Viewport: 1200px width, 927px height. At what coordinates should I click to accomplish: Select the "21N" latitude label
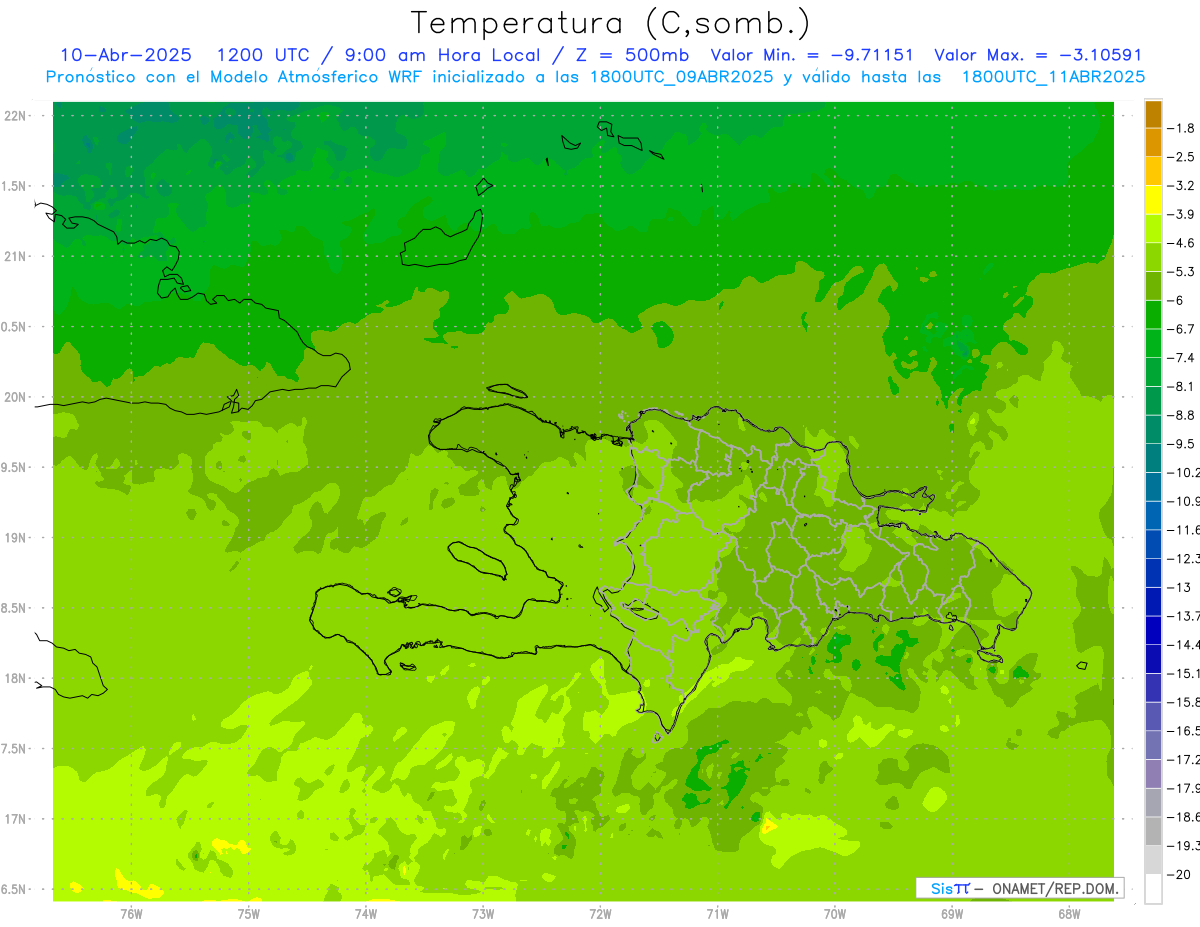(15, 257)
